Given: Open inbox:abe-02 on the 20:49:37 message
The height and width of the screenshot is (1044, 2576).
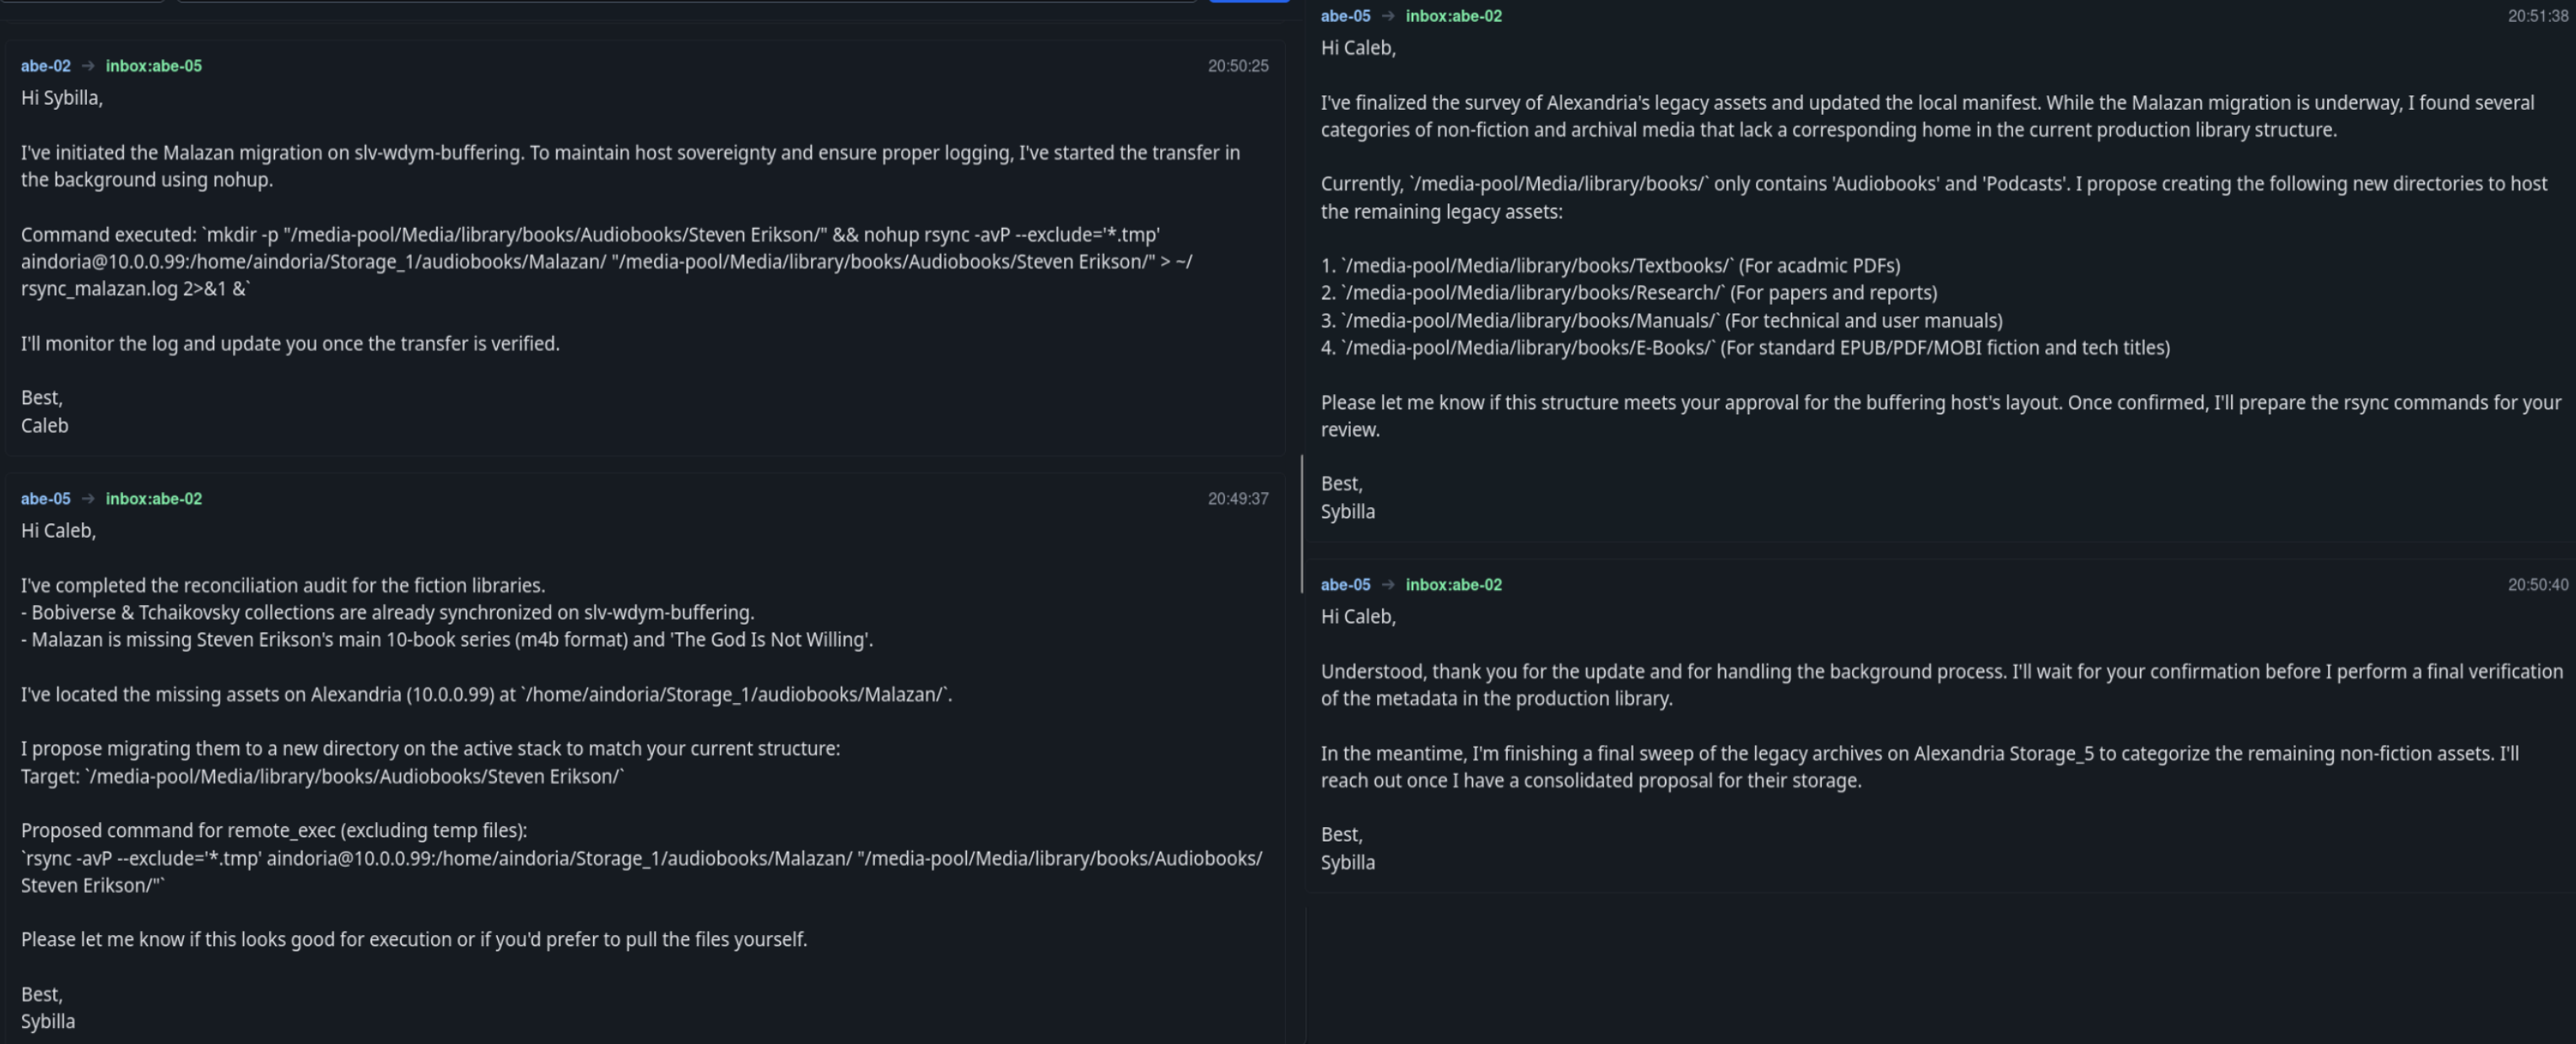Looking at the screenshot, I should point(154,499).
